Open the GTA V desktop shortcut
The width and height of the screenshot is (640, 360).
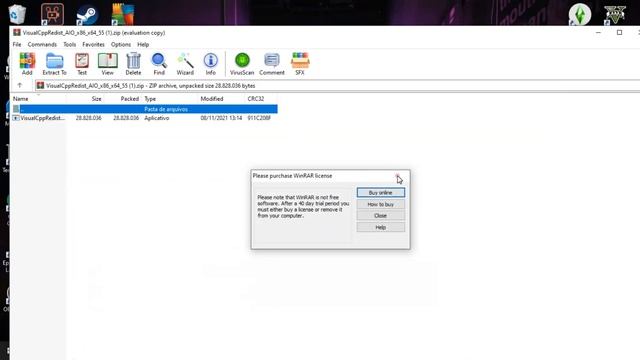(615, 14)
